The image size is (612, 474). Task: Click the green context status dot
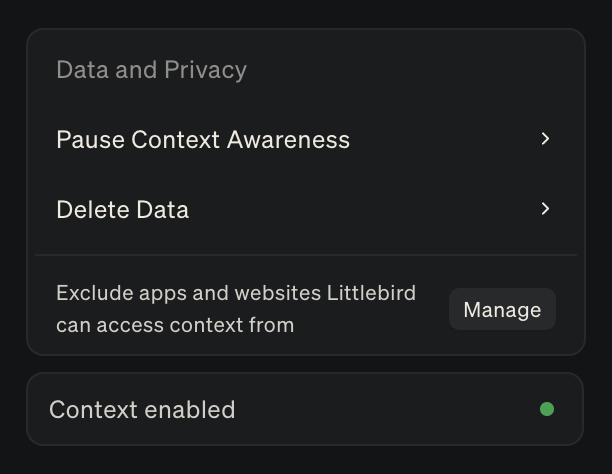click(x=547, y=409)
